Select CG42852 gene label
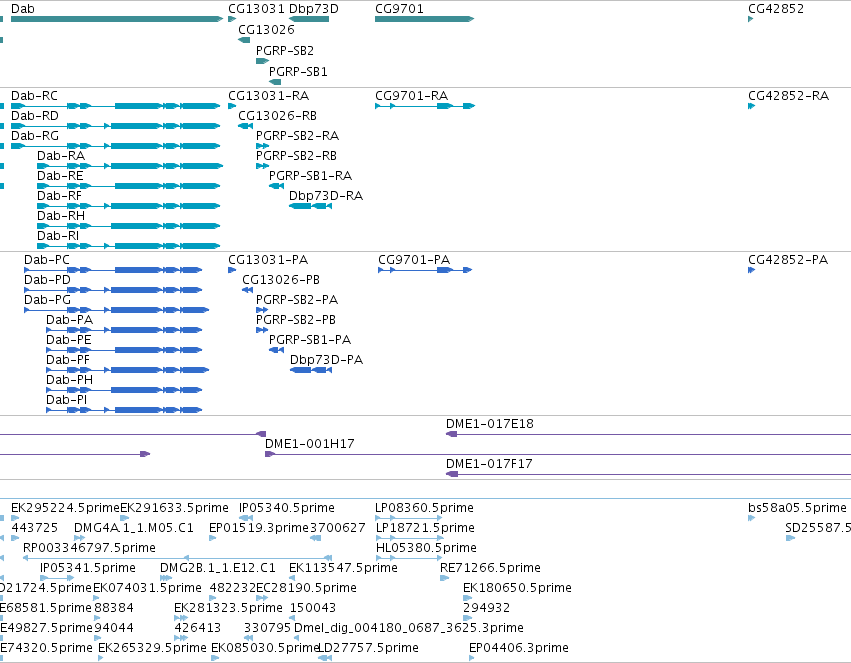 click(x=776, y=9)
